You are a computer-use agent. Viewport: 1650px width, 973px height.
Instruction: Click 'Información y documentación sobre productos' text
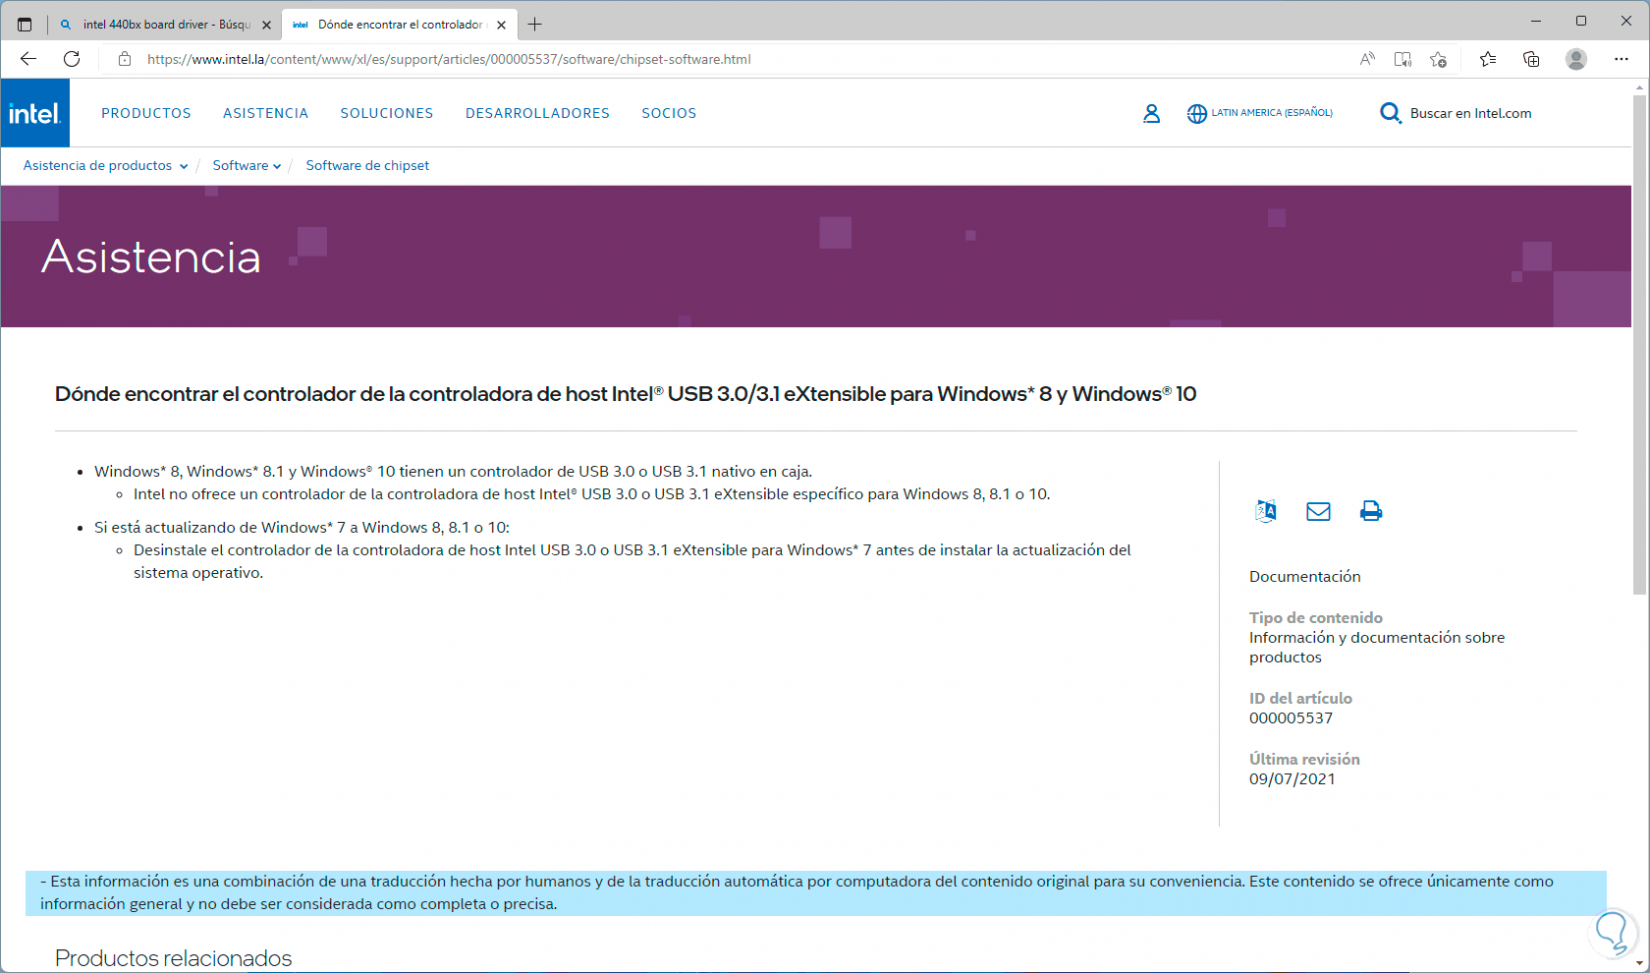point(1376,647)
